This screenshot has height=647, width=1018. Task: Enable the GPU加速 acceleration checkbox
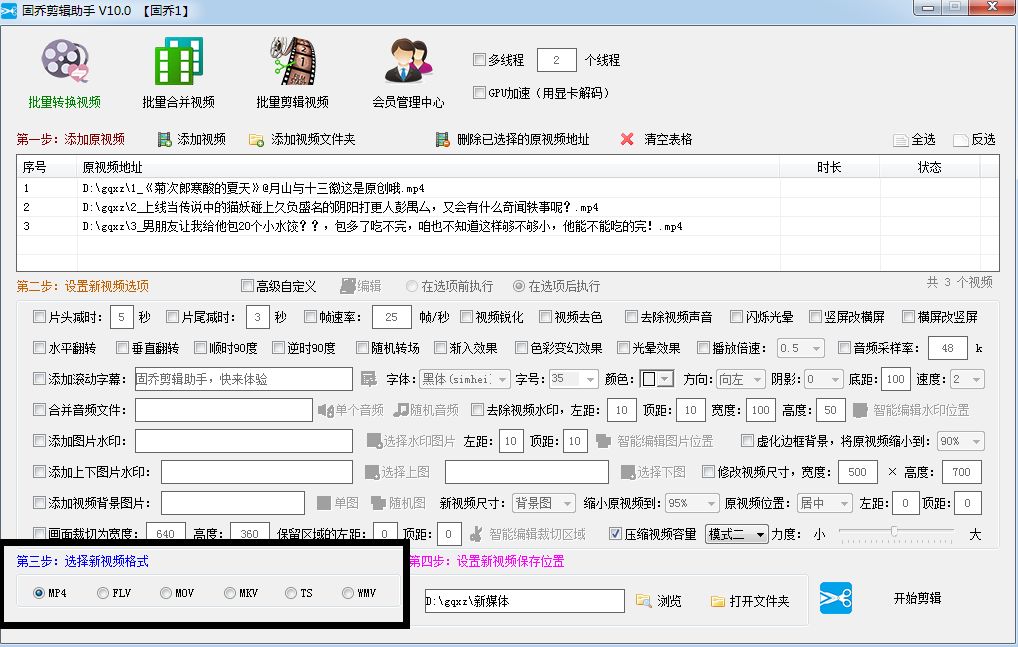pos(478,92)
